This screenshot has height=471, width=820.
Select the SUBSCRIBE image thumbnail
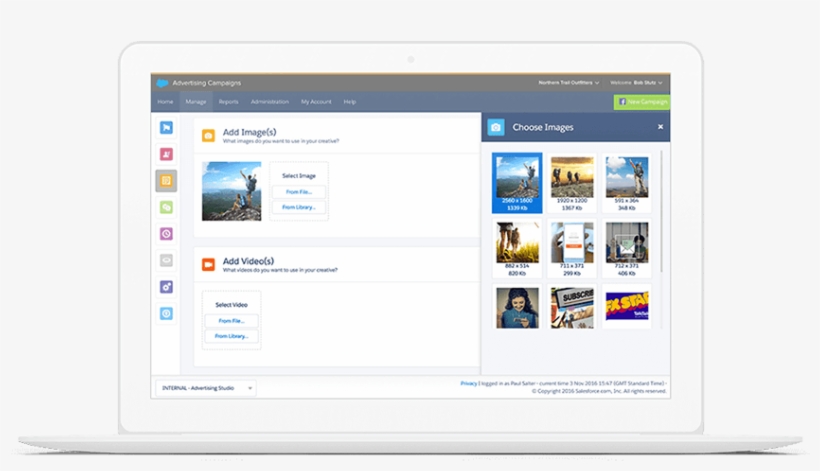pos(572,307)
